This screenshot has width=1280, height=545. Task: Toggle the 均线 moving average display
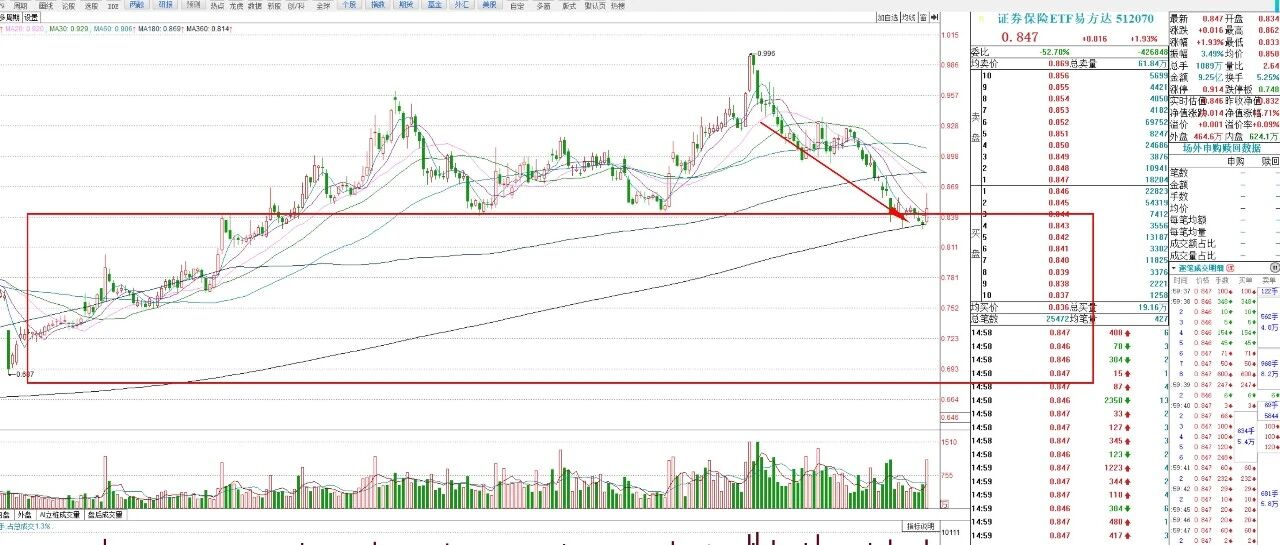(909, 17)
